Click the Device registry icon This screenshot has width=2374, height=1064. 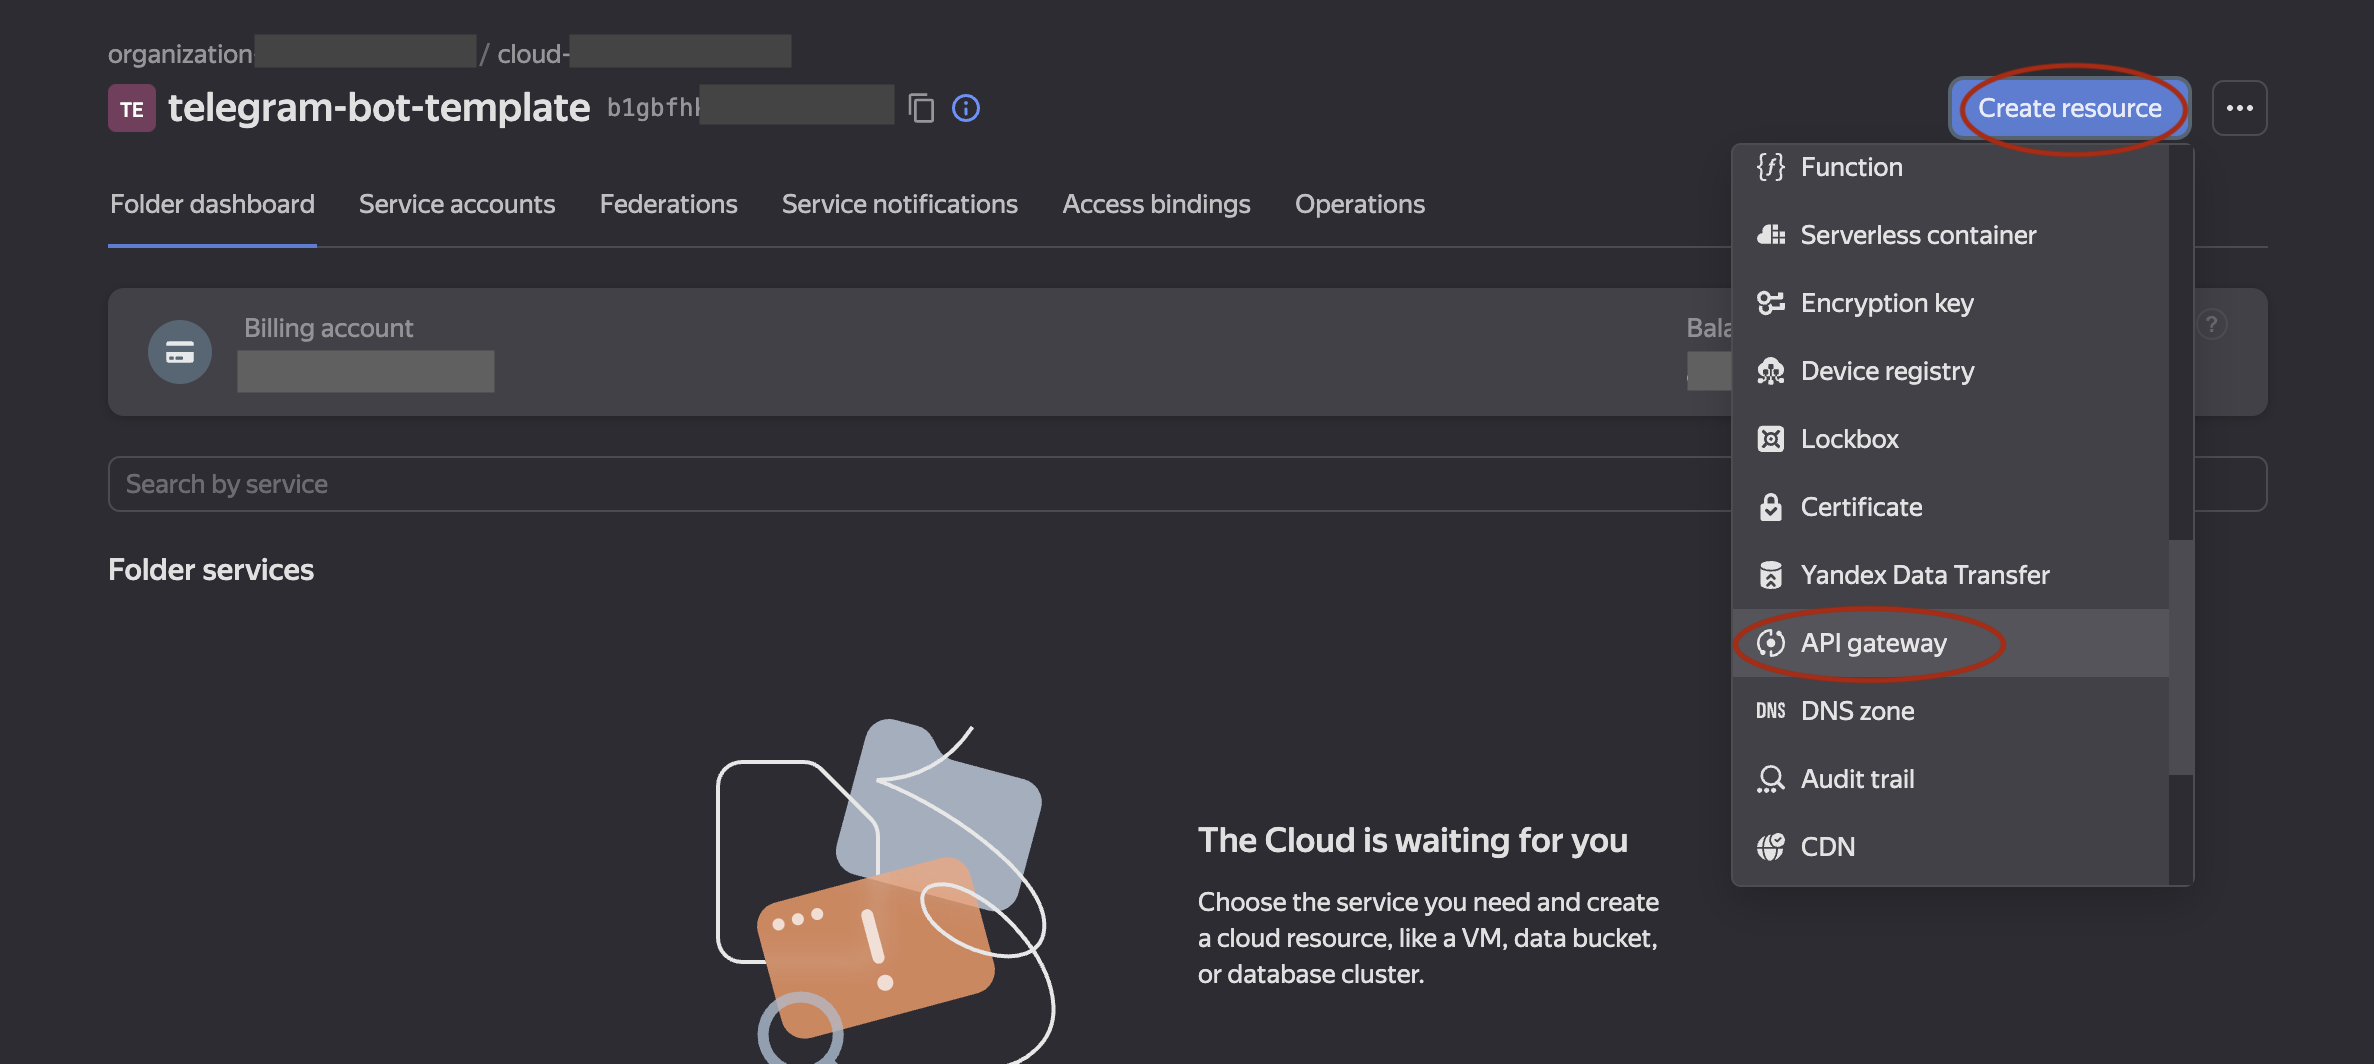(x=1771, y=371)
